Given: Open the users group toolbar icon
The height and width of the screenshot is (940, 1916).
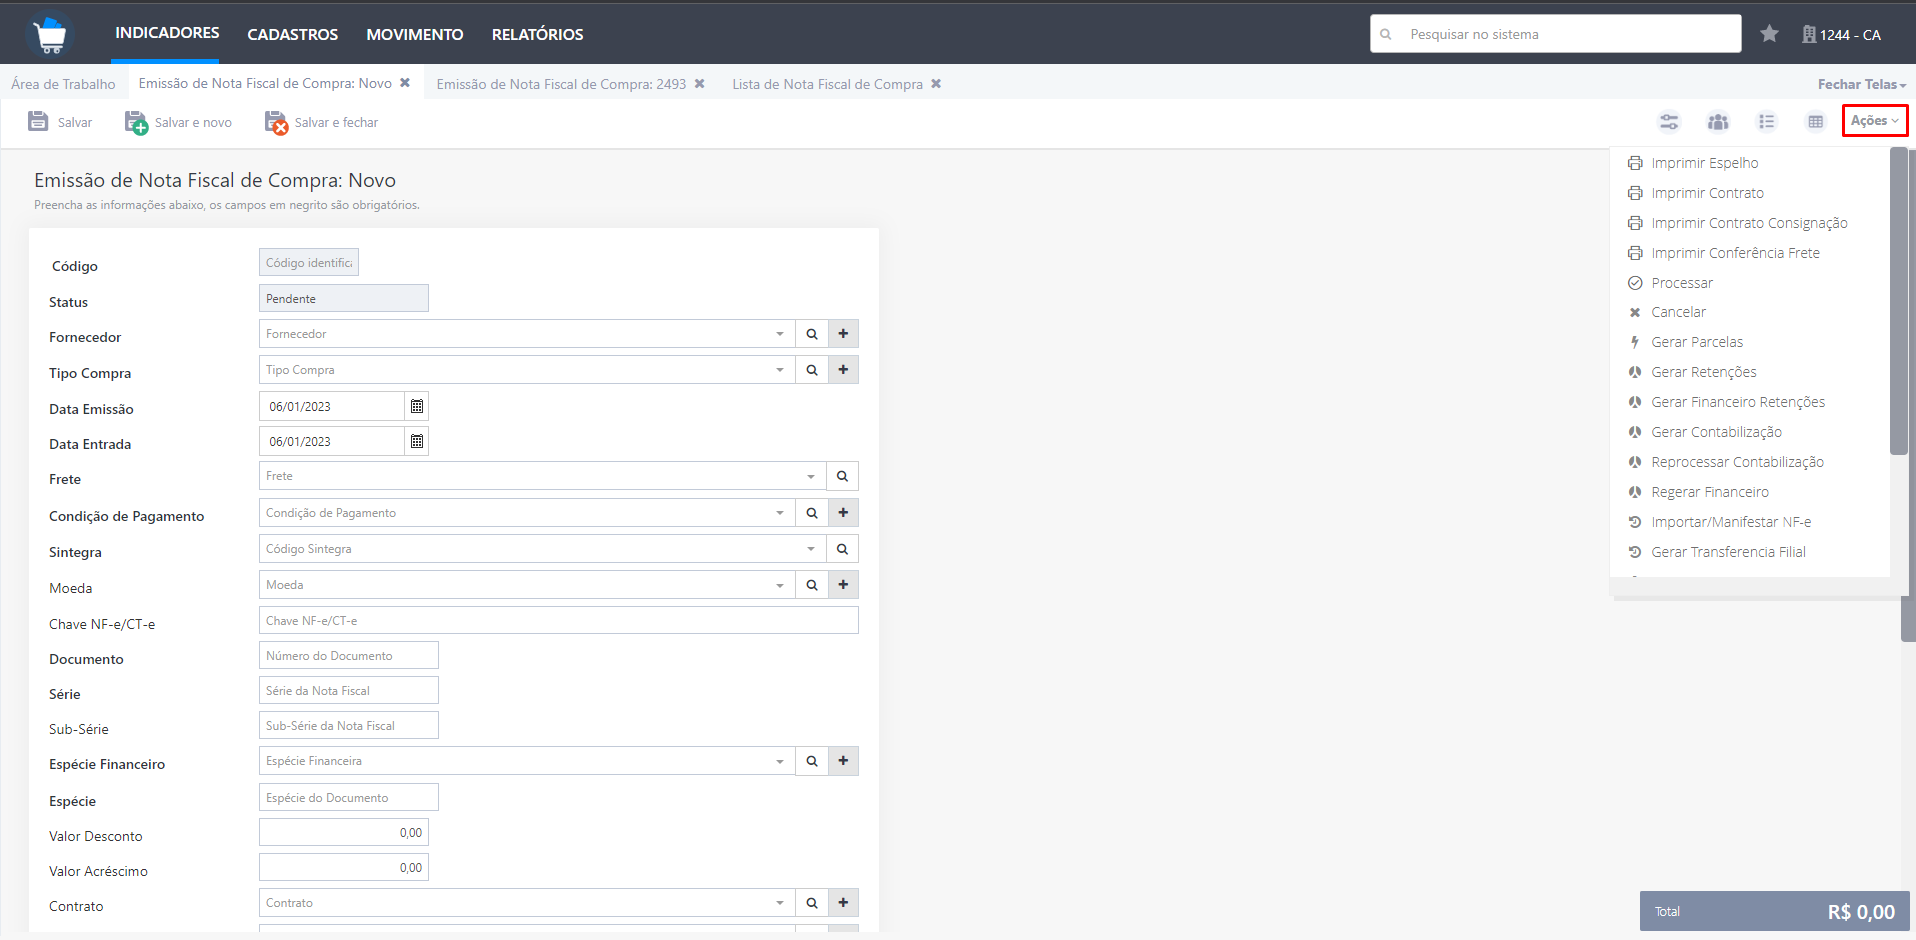Looking at the screenshot, I should 1718,122.
